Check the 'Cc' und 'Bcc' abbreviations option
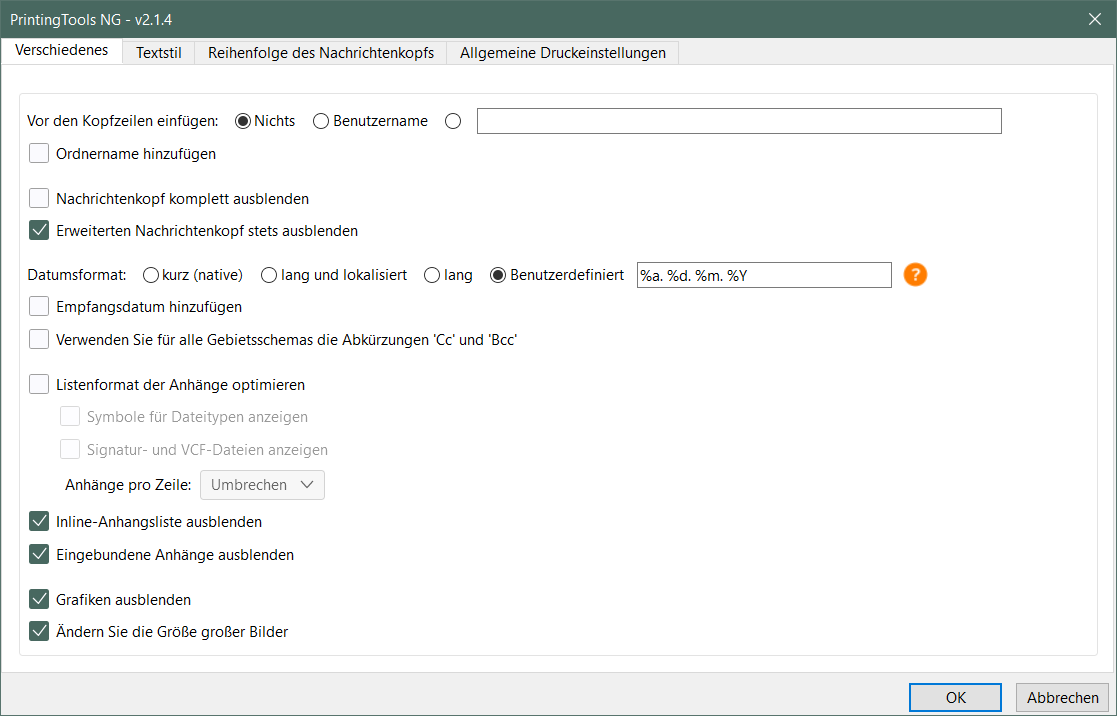Viewport: 1117px width, 716px height. (39, 339)
